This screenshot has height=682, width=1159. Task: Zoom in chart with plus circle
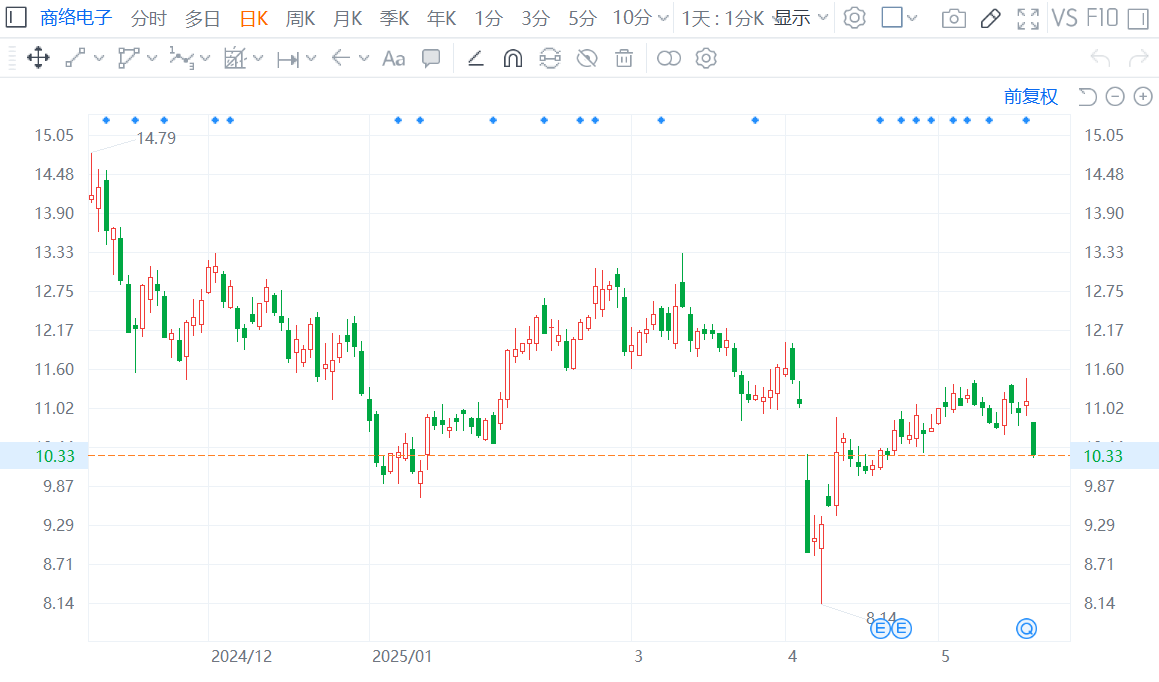click(1143, 97)
